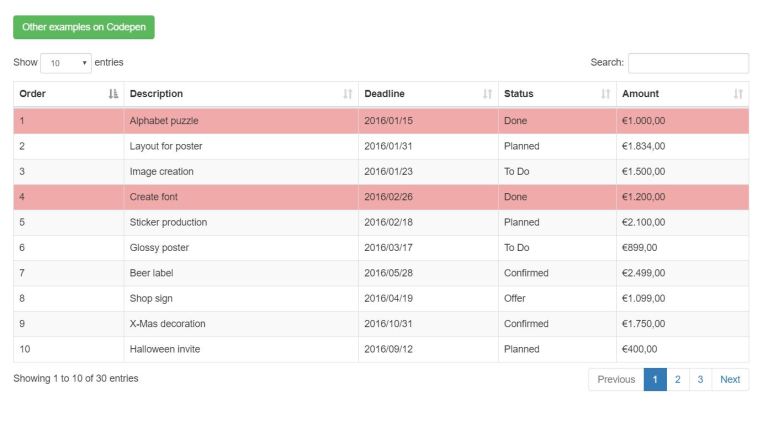Image resolution: width=768 pixels, height=438 pixels.
Task: Click the Status column header text
Action: 519,94
